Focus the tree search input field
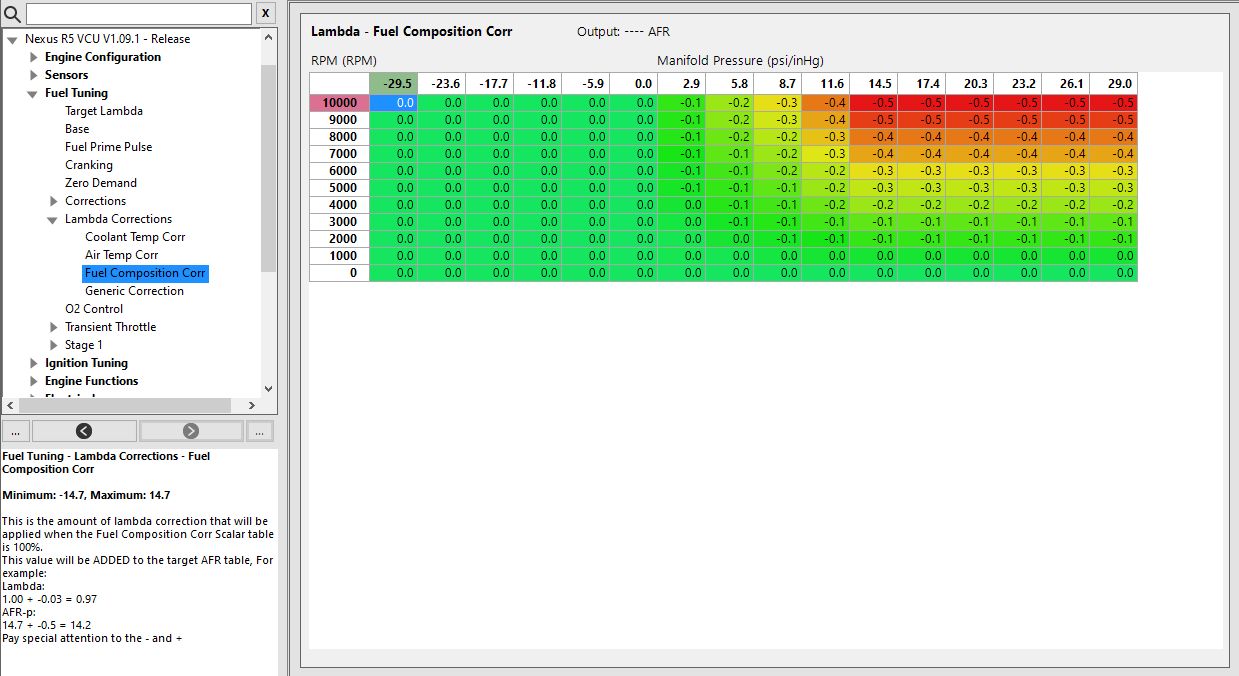The image size is (1239, 676). click(139, 13)
